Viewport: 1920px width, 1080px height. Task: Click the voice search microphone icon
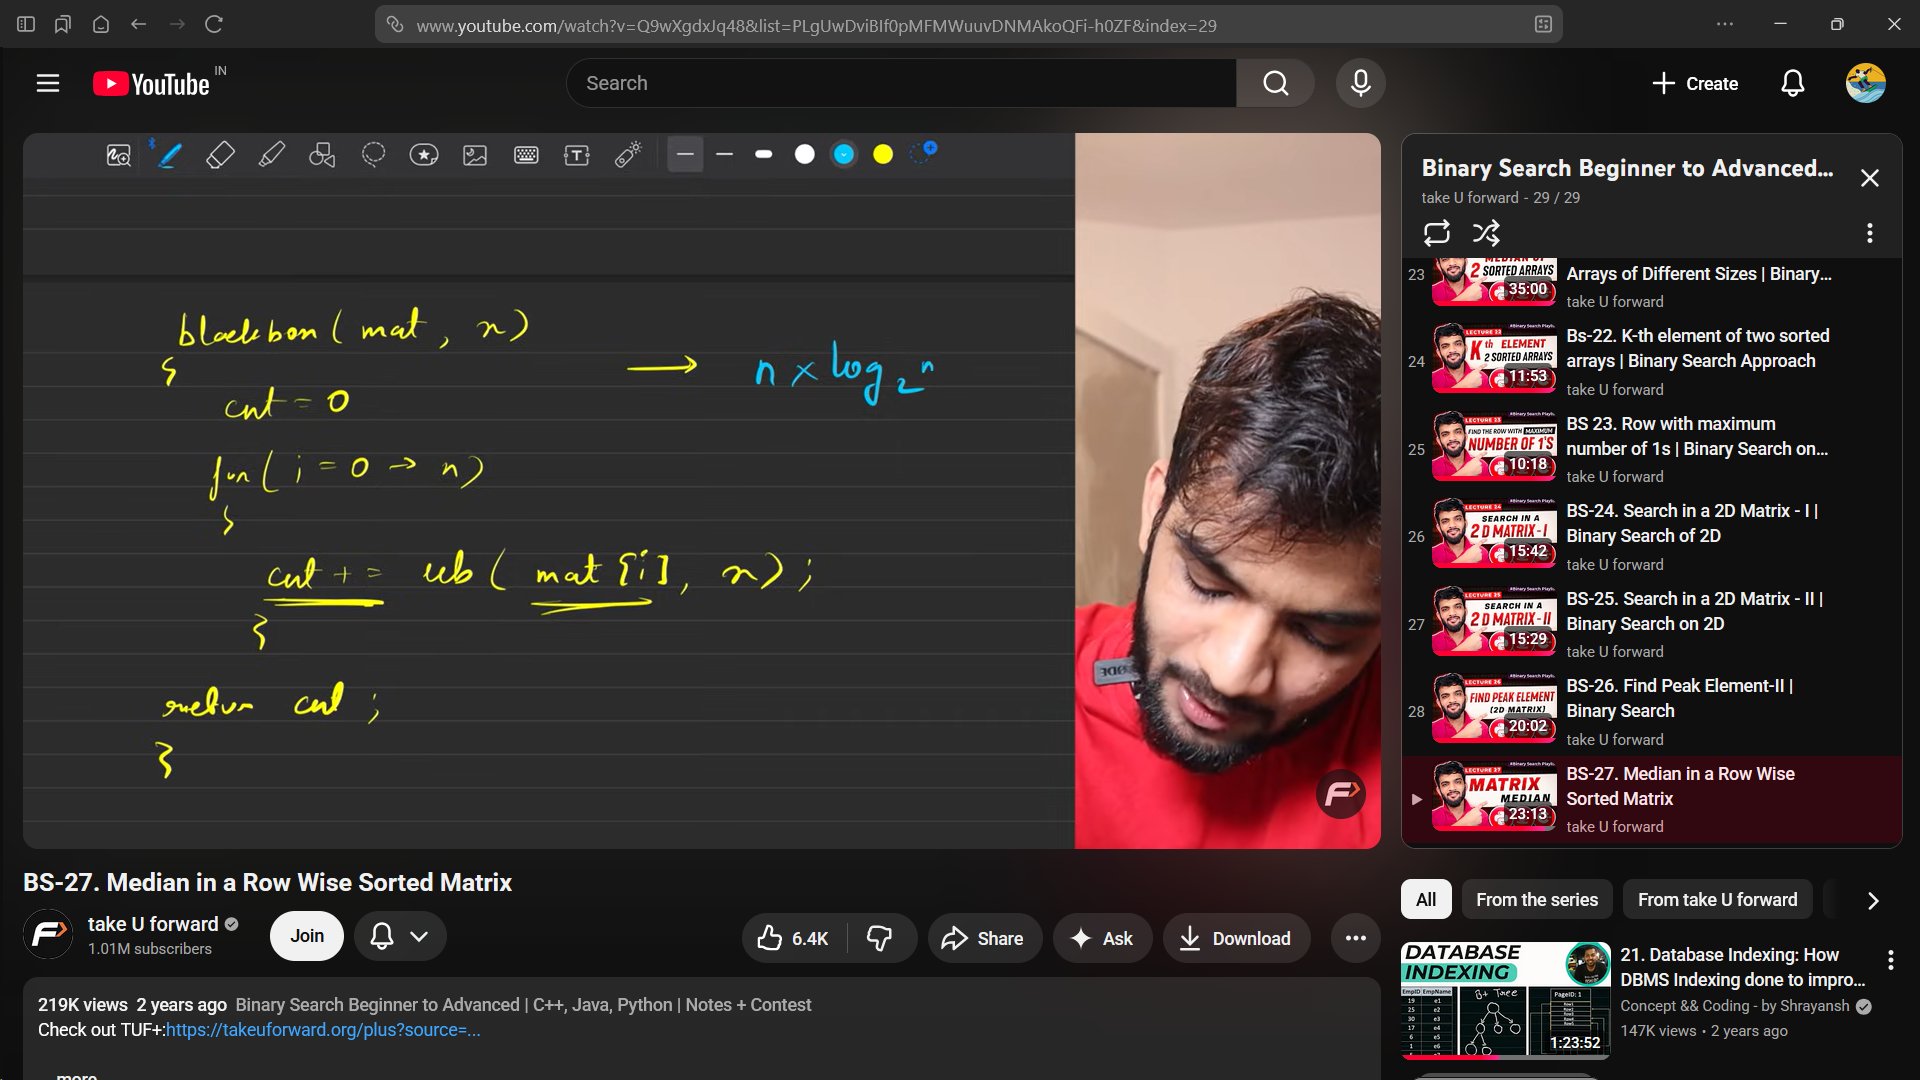click(x=1360, y=84)
